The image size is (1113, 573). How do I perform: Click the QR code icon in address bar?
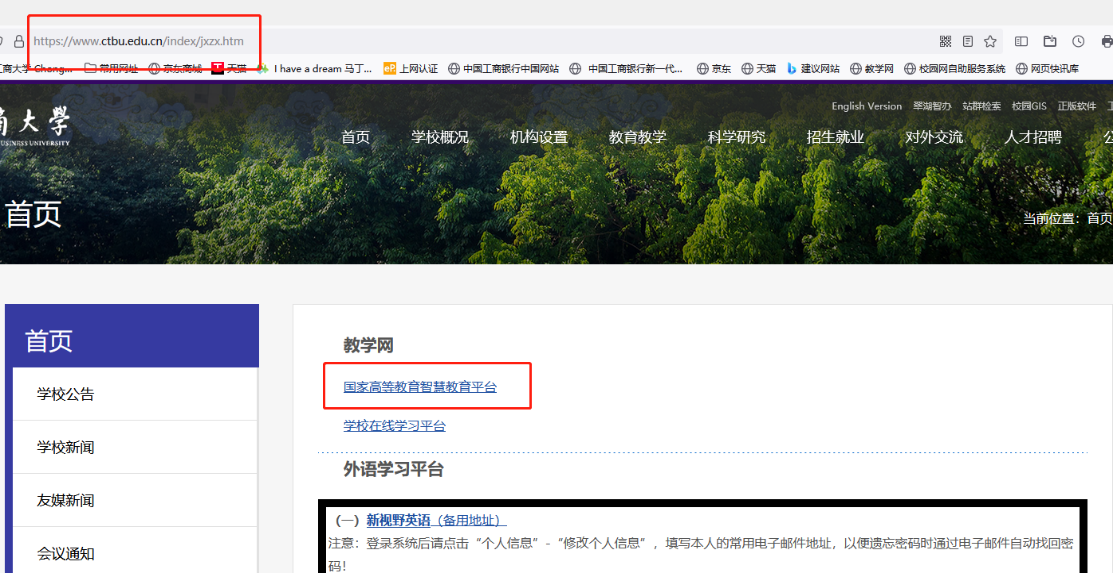tap(945, 41)
